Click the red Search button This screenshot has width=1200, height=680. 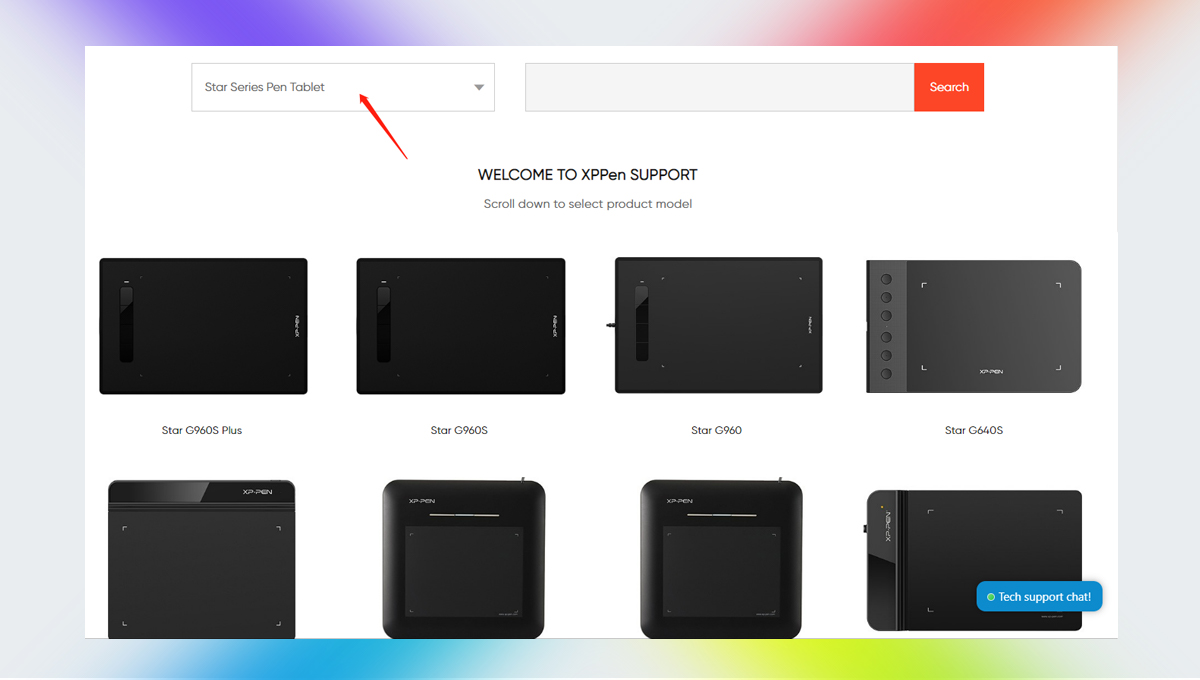tap(949, 87)
